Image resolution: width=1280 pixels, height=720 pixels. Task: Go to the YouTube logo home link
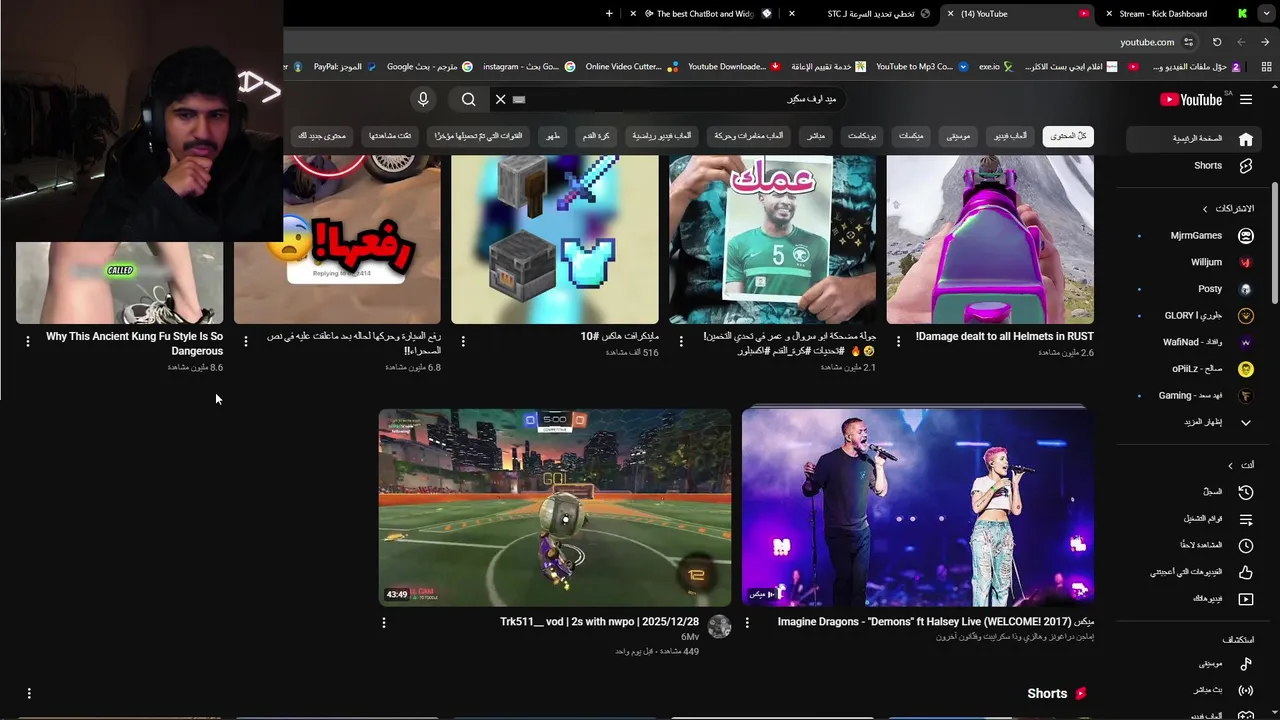(x=1191, y=99)
